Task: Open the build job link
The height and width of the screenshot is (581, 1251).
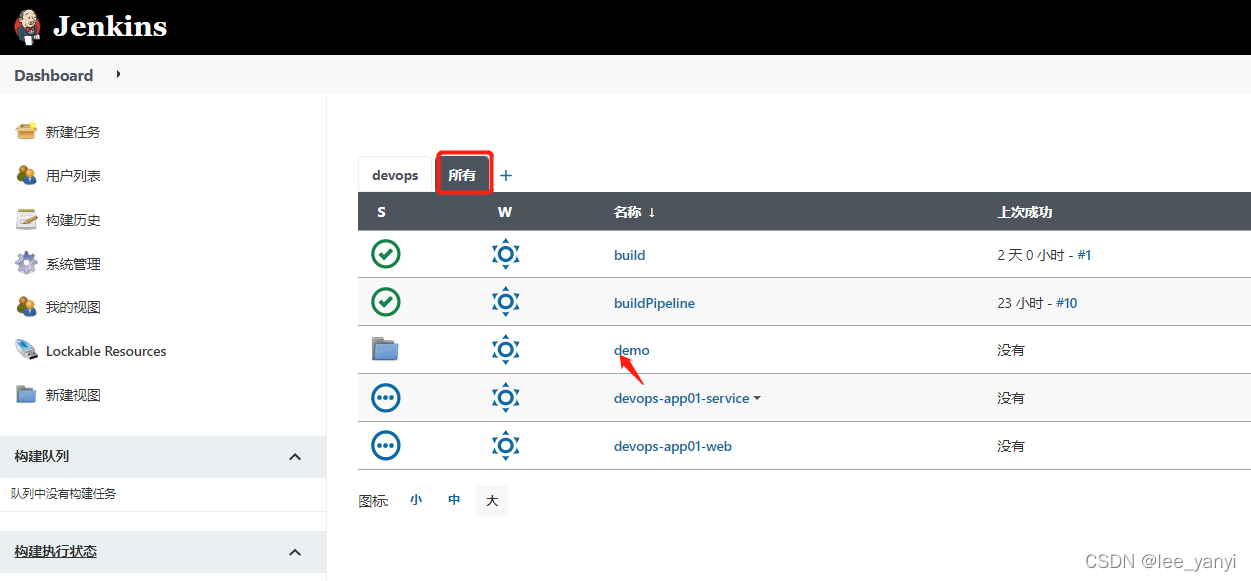Action: pos(629,255)
